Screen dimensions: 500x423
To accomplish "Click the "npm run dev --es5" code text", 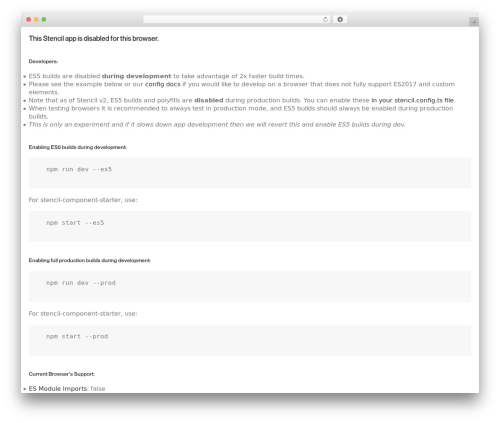I will tap(79, 169).
